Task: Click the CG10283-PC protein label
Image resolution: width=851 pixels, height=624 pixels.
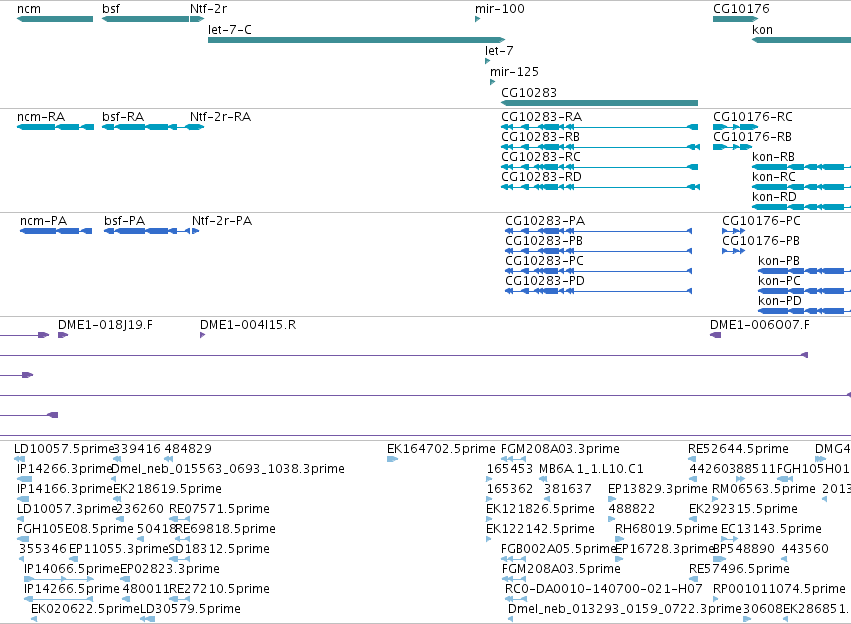Action: pyautogui.click(x=544, y=261)
